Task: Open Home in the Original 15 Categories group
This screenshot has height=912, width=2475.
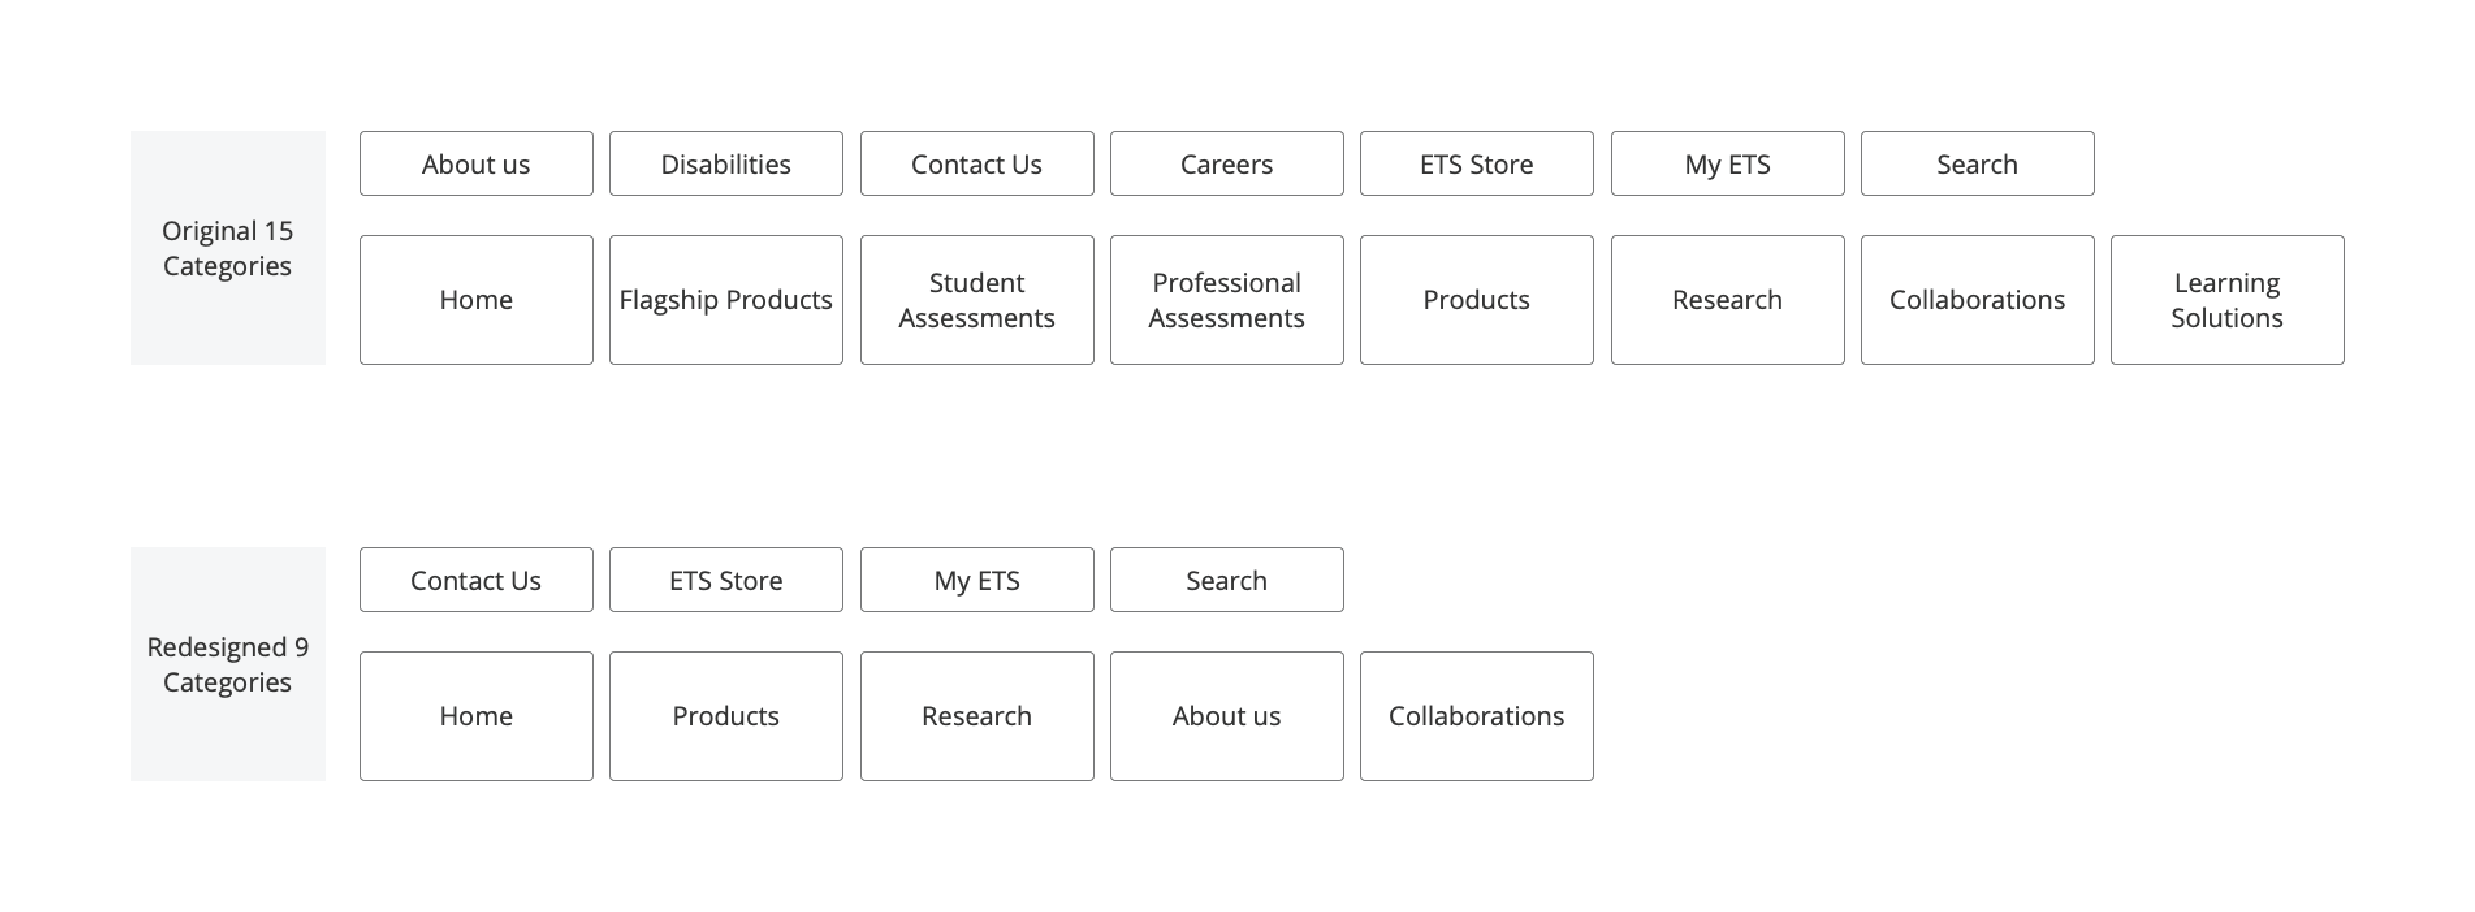Action: pyautogui.click(x=476, y=300)
